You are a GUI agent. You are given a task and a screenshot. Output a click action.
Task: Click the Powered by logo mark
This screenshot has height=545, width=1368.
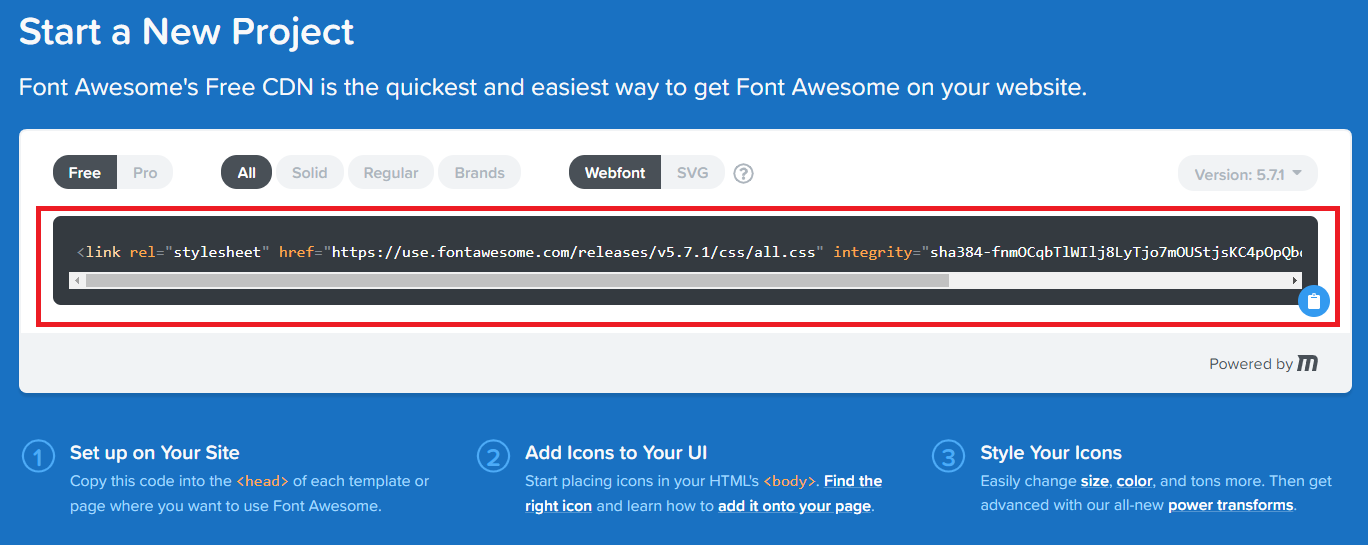[1308, 364]
